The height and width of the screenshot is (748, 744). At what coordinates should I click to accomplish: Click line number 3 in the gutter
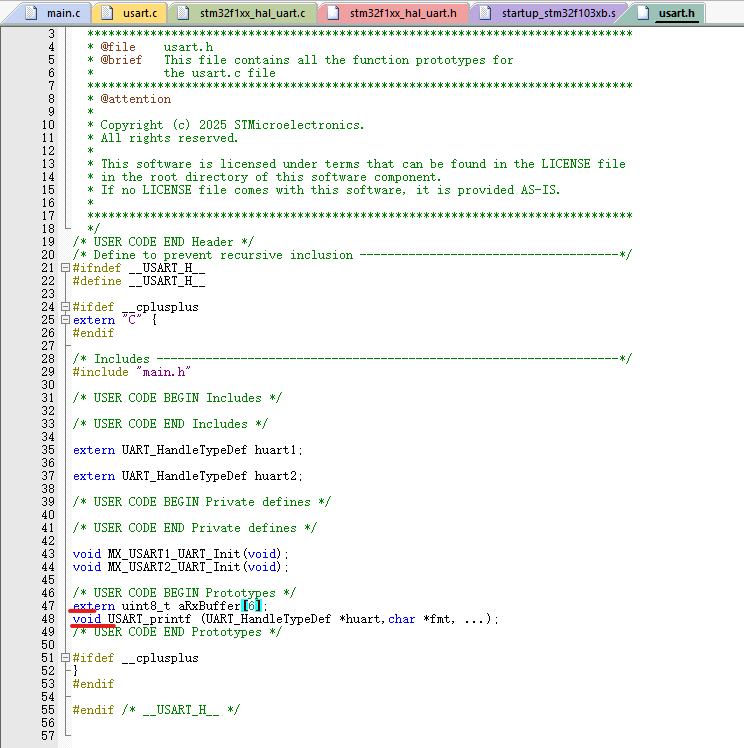click(52, 34)
